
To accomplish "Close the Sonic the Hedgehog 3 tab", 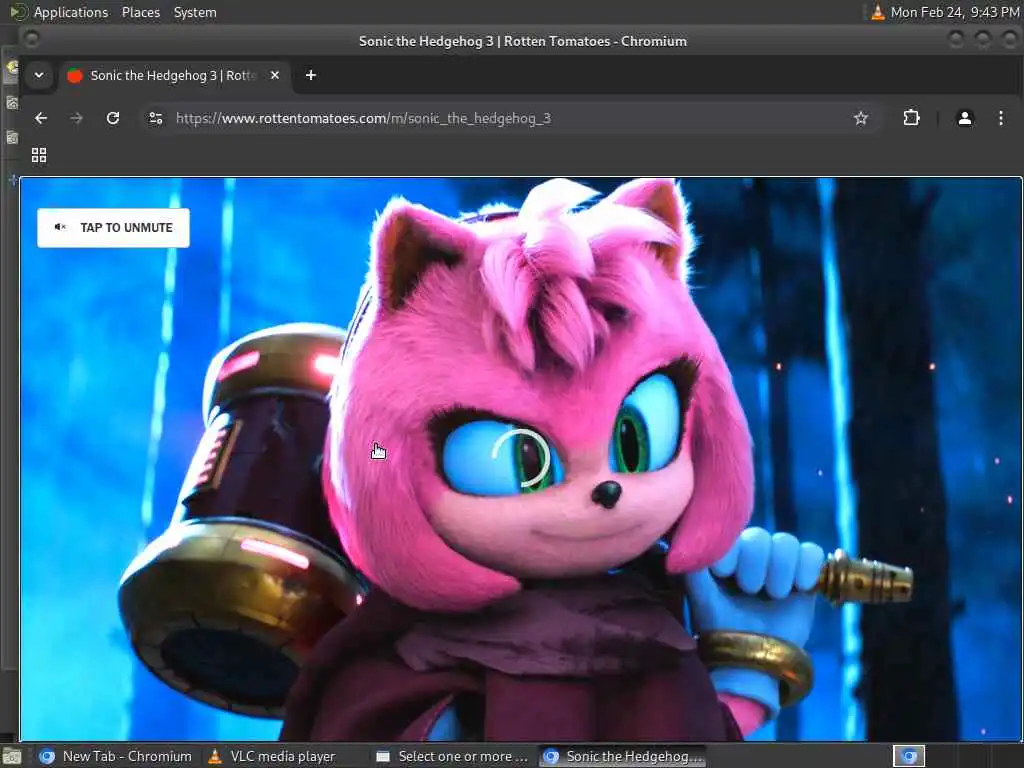I will [275, 75].
